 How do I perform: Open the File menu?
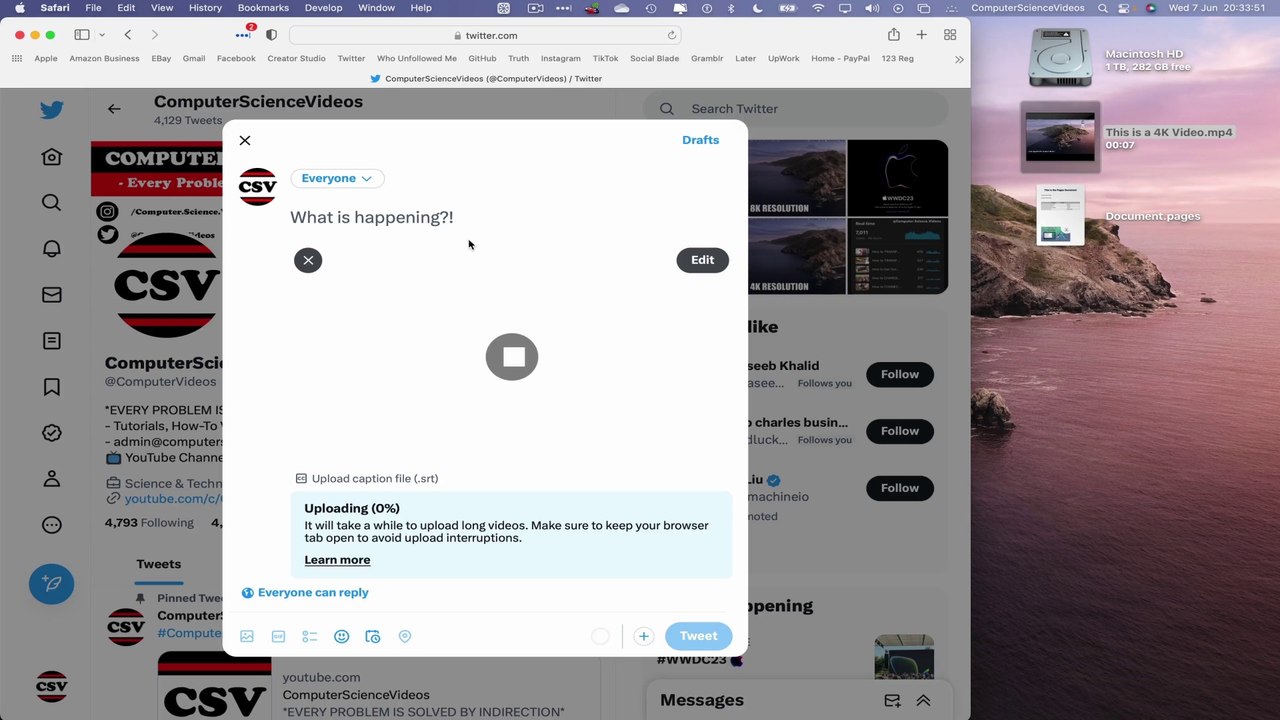93,8
